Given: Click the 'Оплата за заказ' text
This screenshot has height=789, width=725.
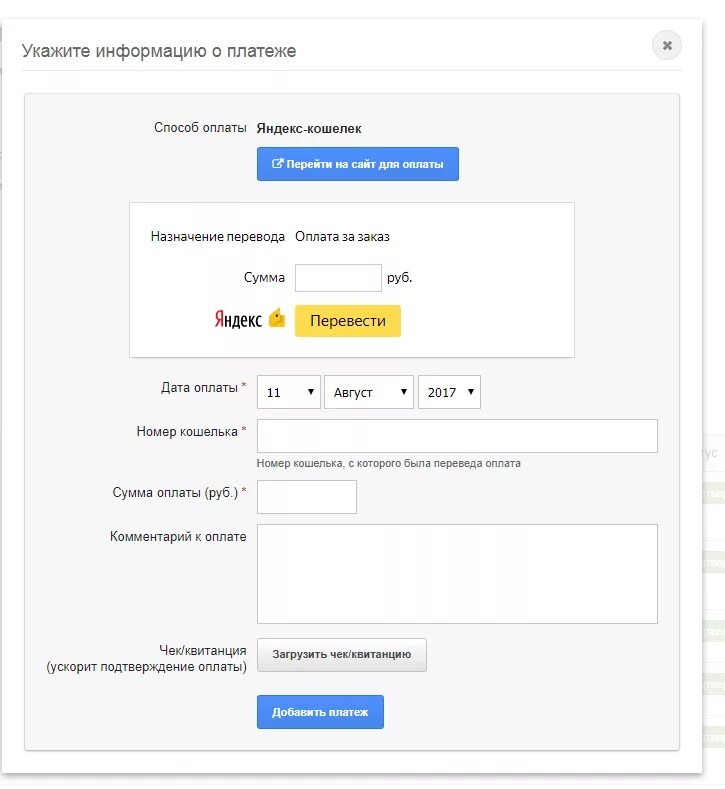Looking at the screenshot, I should click(342, 236).
